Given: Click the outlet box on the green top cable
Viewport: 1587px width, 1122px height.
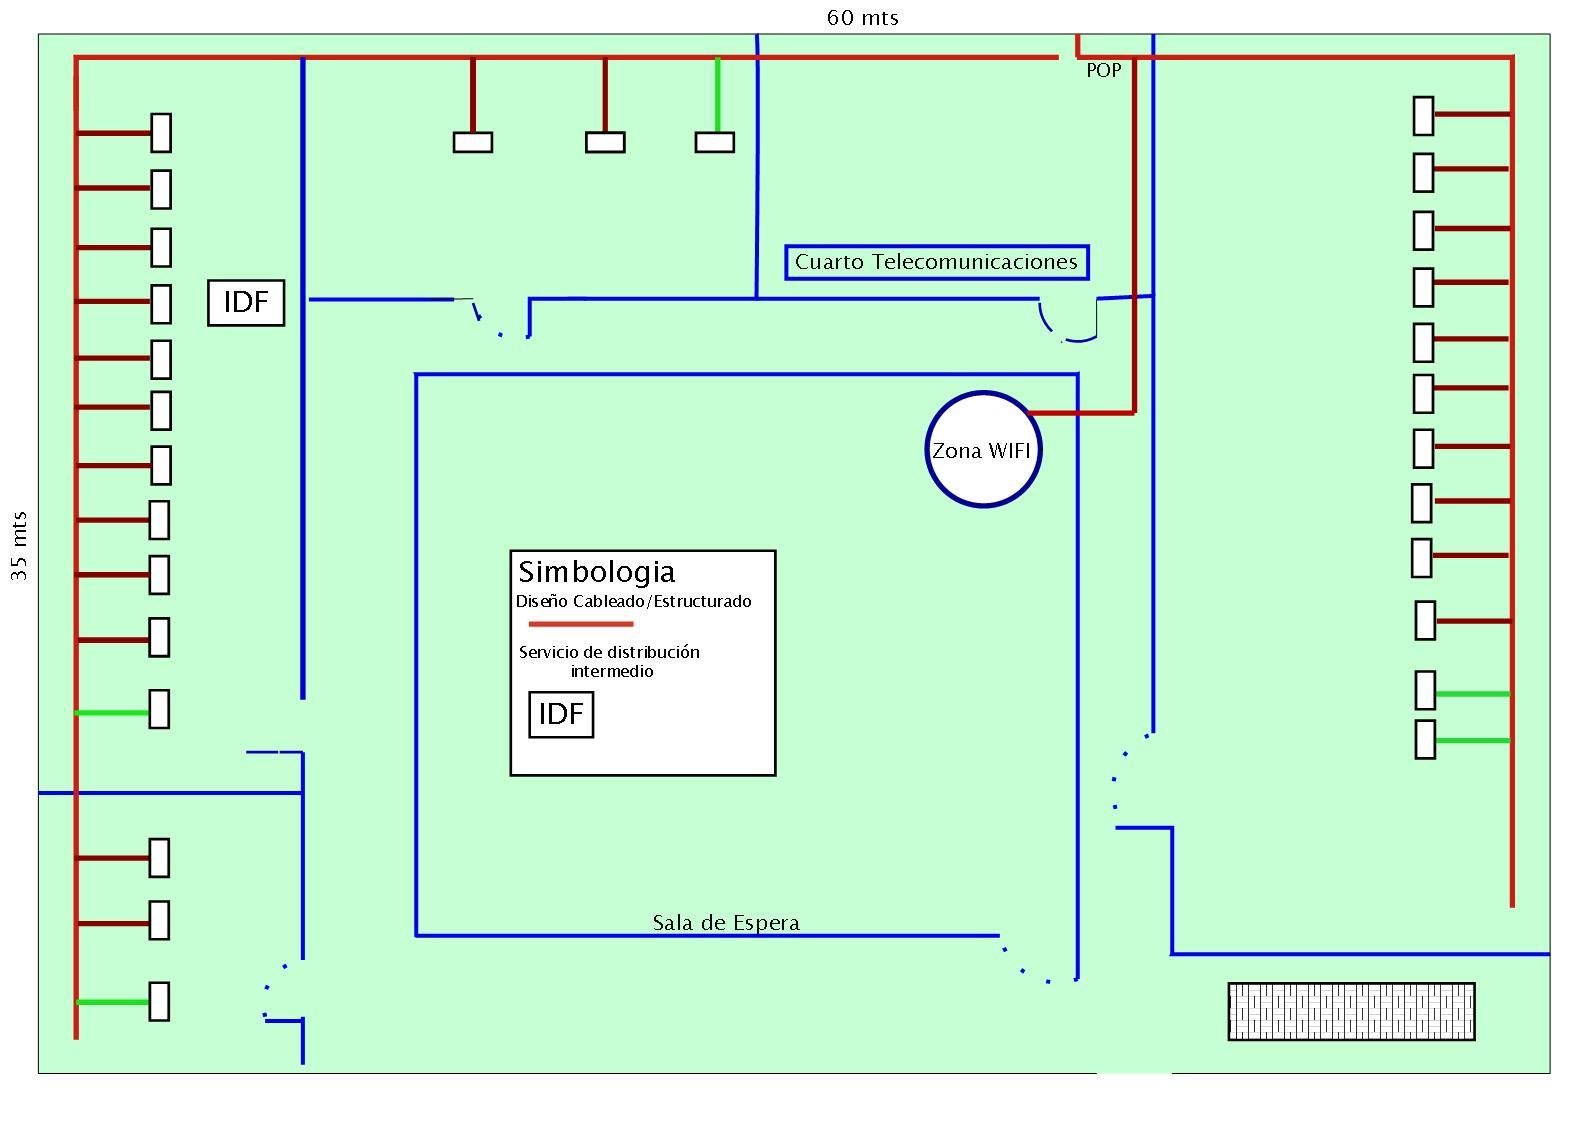Looking at the screenshot, I should tap(715, 142).
